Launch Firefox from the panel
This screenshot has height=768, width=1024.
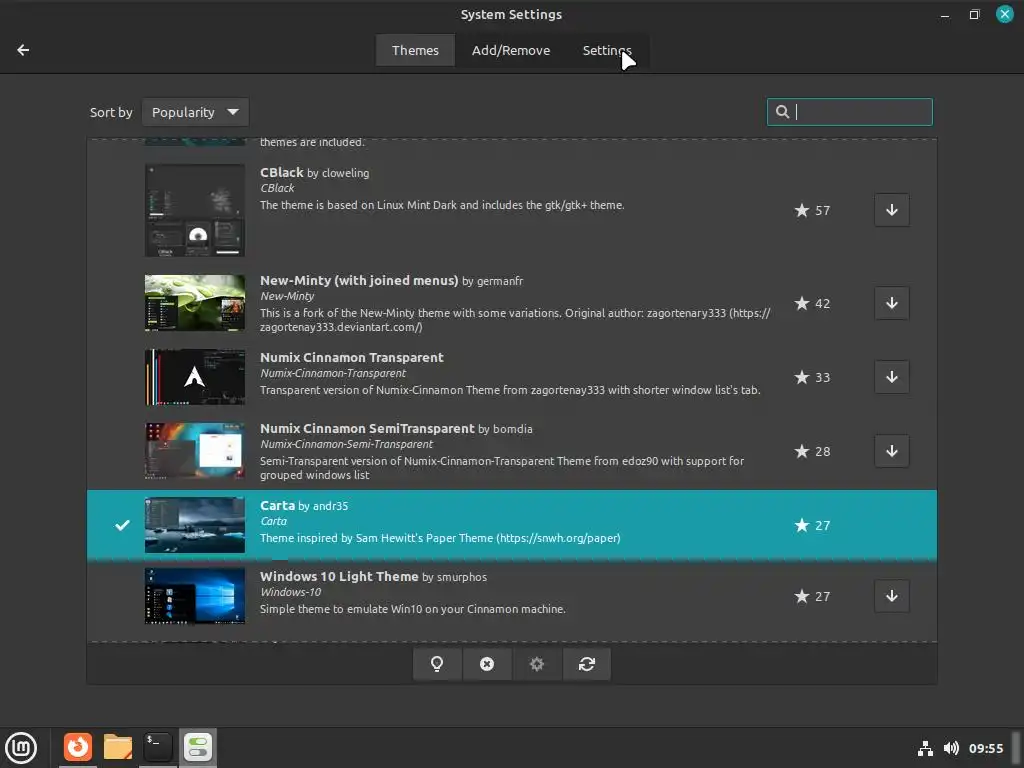pyautogui.click(x=78, y=747)
